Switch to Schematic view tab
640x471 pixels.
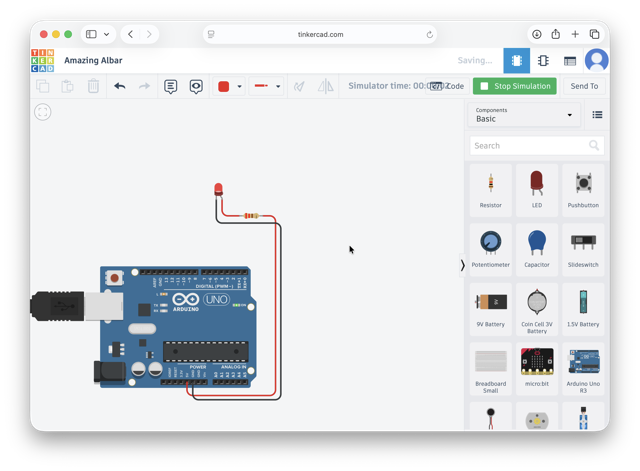pos(543,61)
